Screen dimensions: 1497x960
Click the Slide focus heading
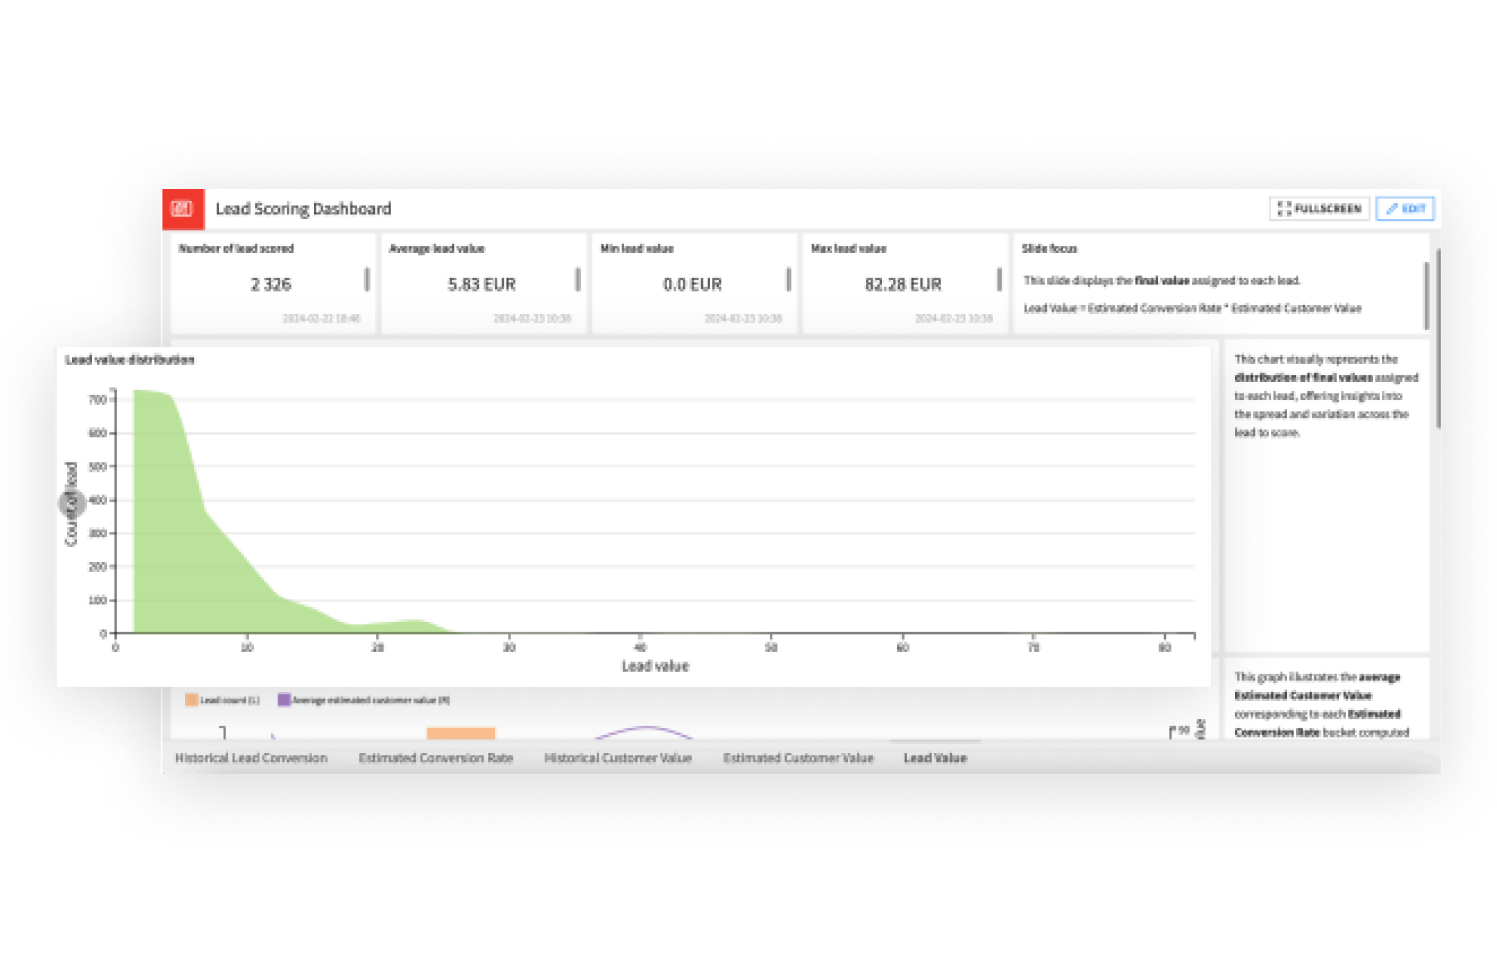(1049, 248)
